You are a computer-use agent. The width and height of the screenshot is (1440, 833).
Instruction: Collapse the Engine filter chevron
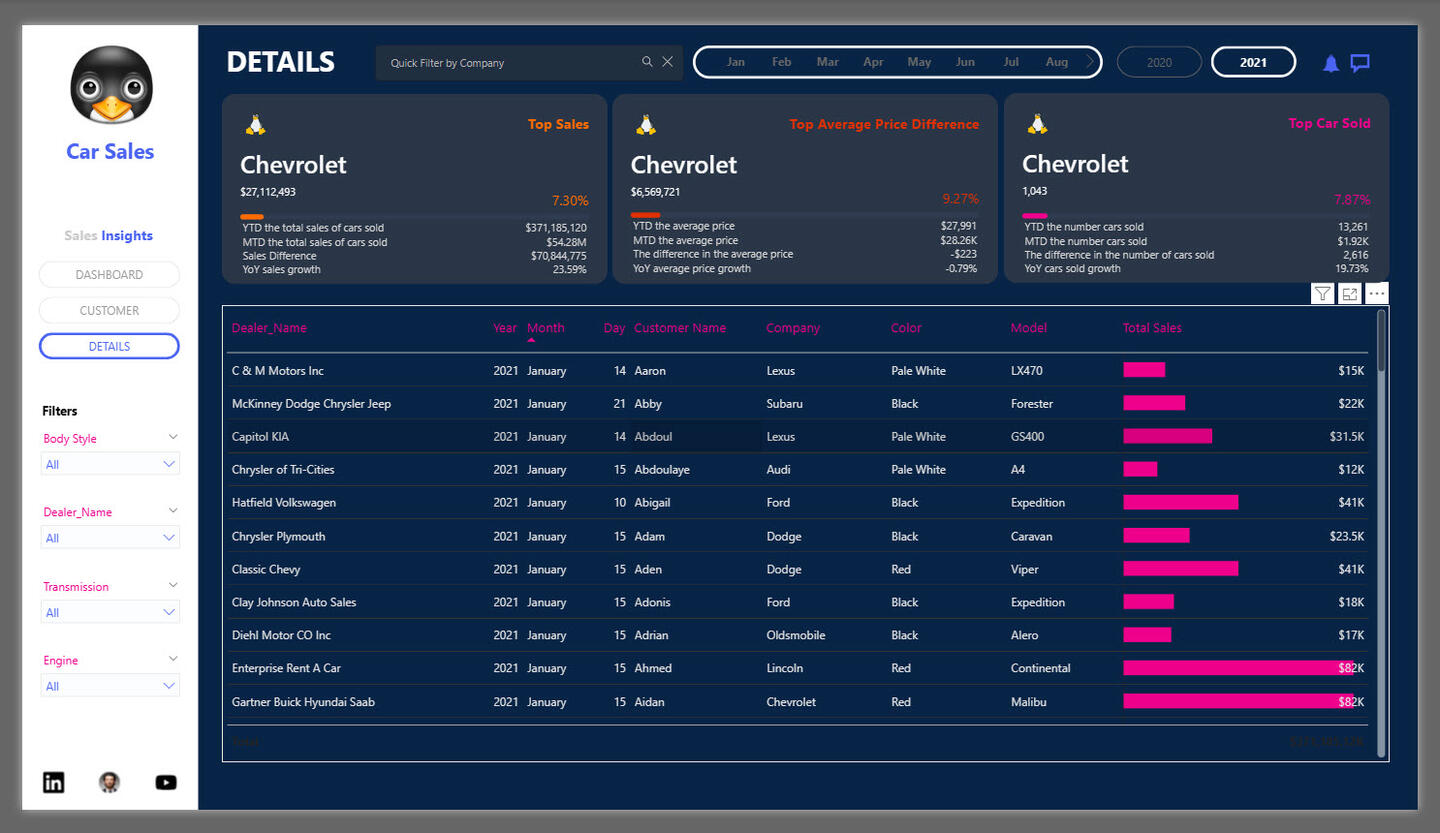coord(173,659)
